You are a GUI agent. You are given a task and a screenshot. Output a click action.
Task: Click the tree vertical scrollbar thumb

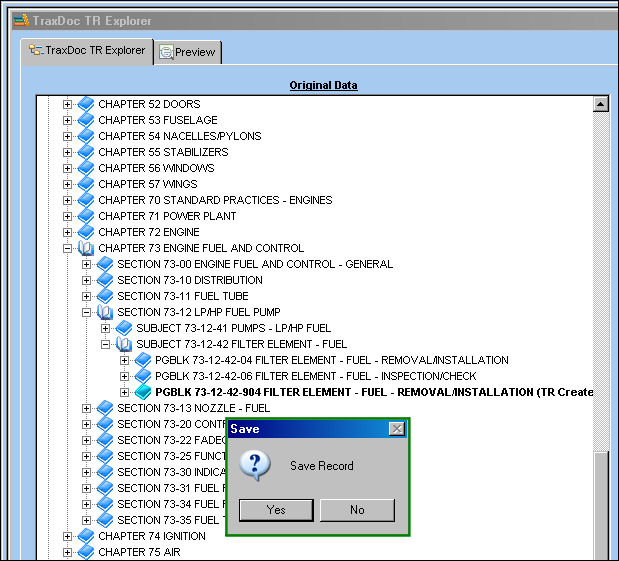(x=600, y=505)
